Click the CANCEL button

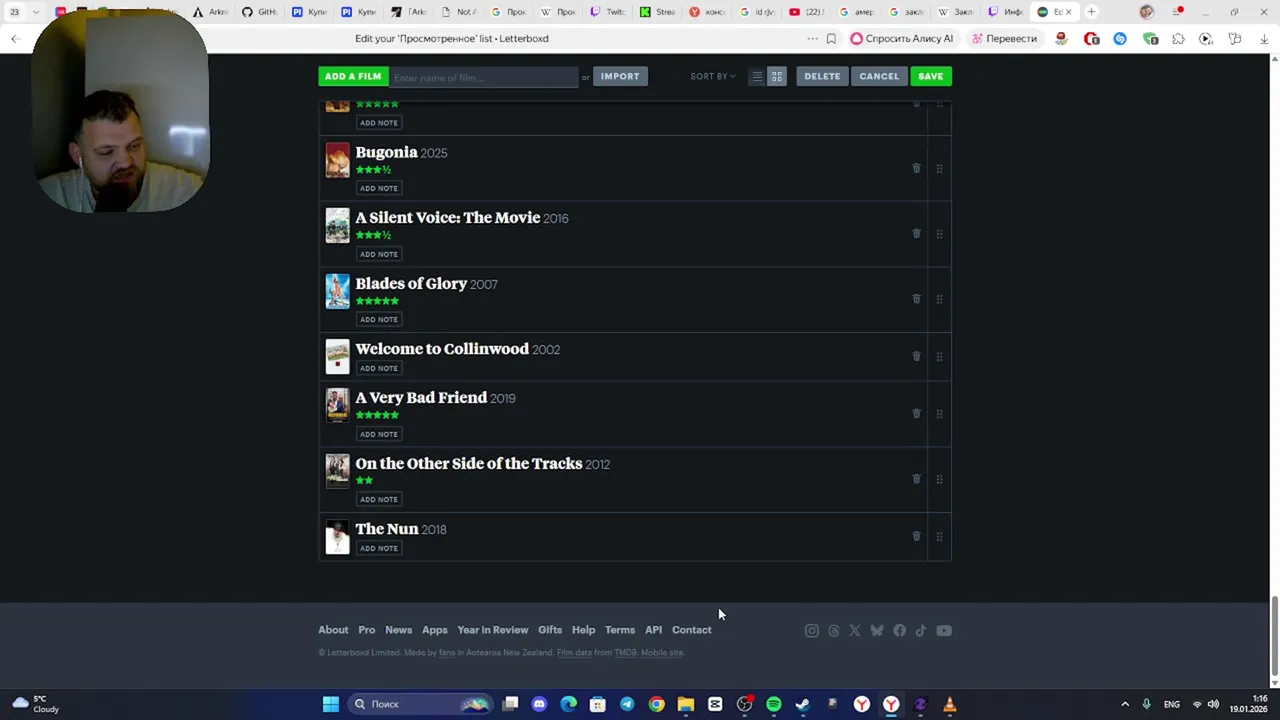click(x=879, y=76)
